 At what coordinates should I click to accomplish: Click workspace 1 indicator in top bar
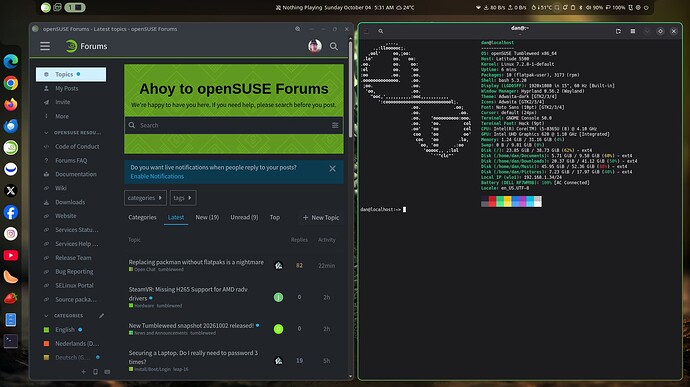(x=75, y=7)
